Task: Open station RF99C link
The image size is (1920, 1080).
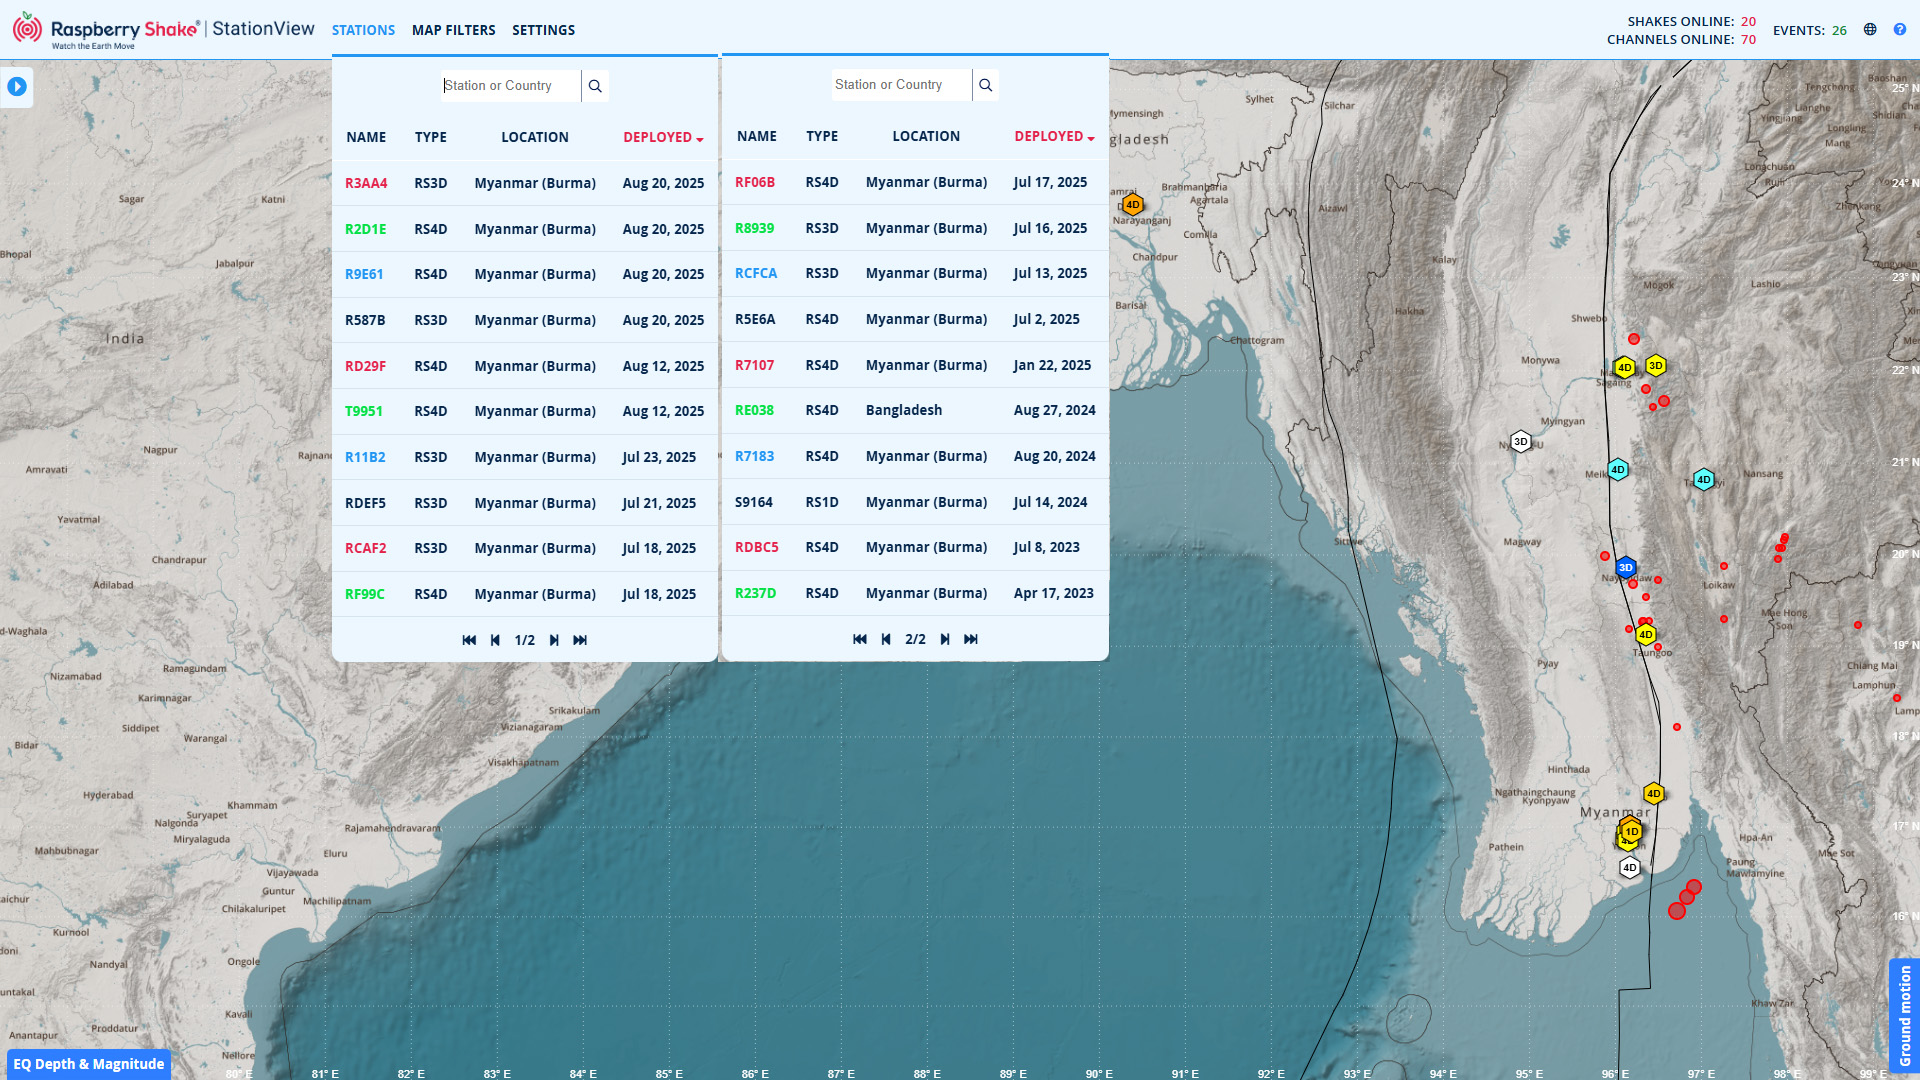Action: click(x=365, y=595)
